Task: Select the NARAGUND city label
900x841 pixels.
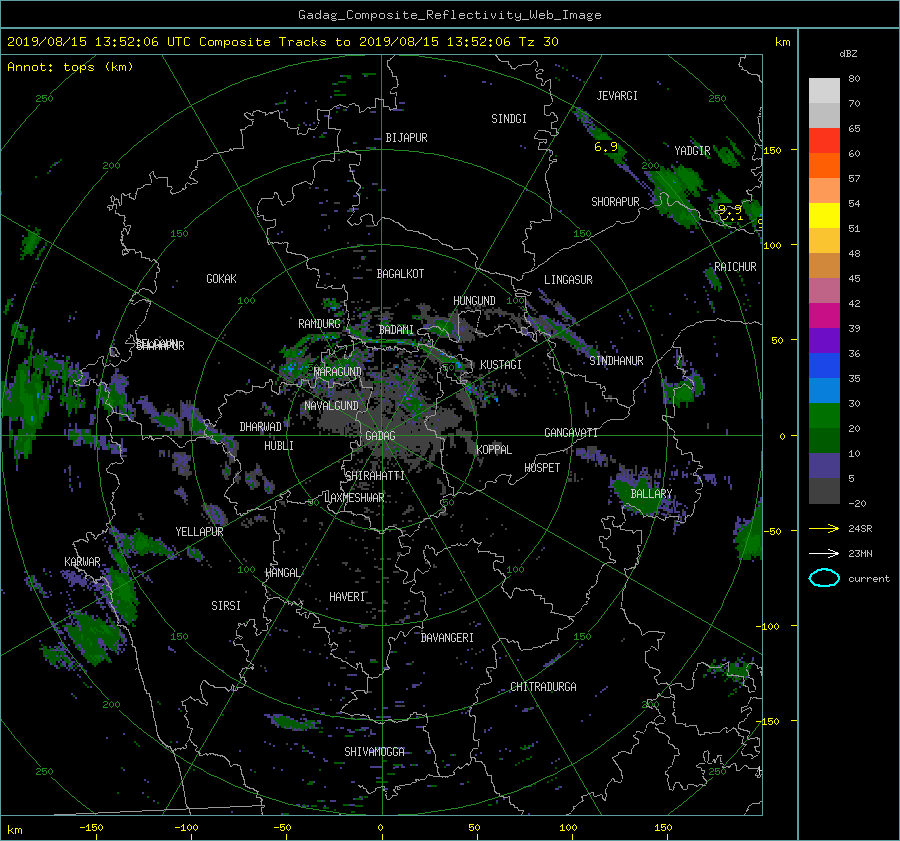Action: point(338,372)
